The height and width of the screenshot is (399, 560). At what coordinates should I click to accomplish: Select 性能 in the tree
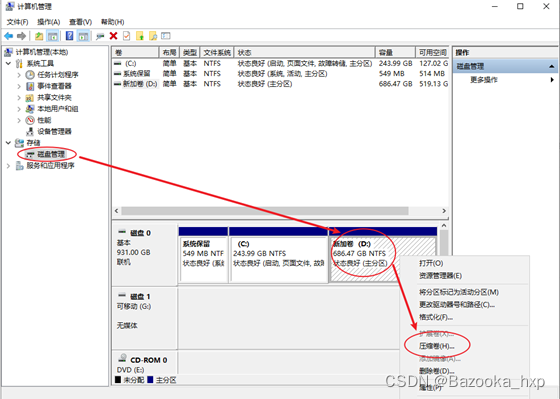(44, 120)
